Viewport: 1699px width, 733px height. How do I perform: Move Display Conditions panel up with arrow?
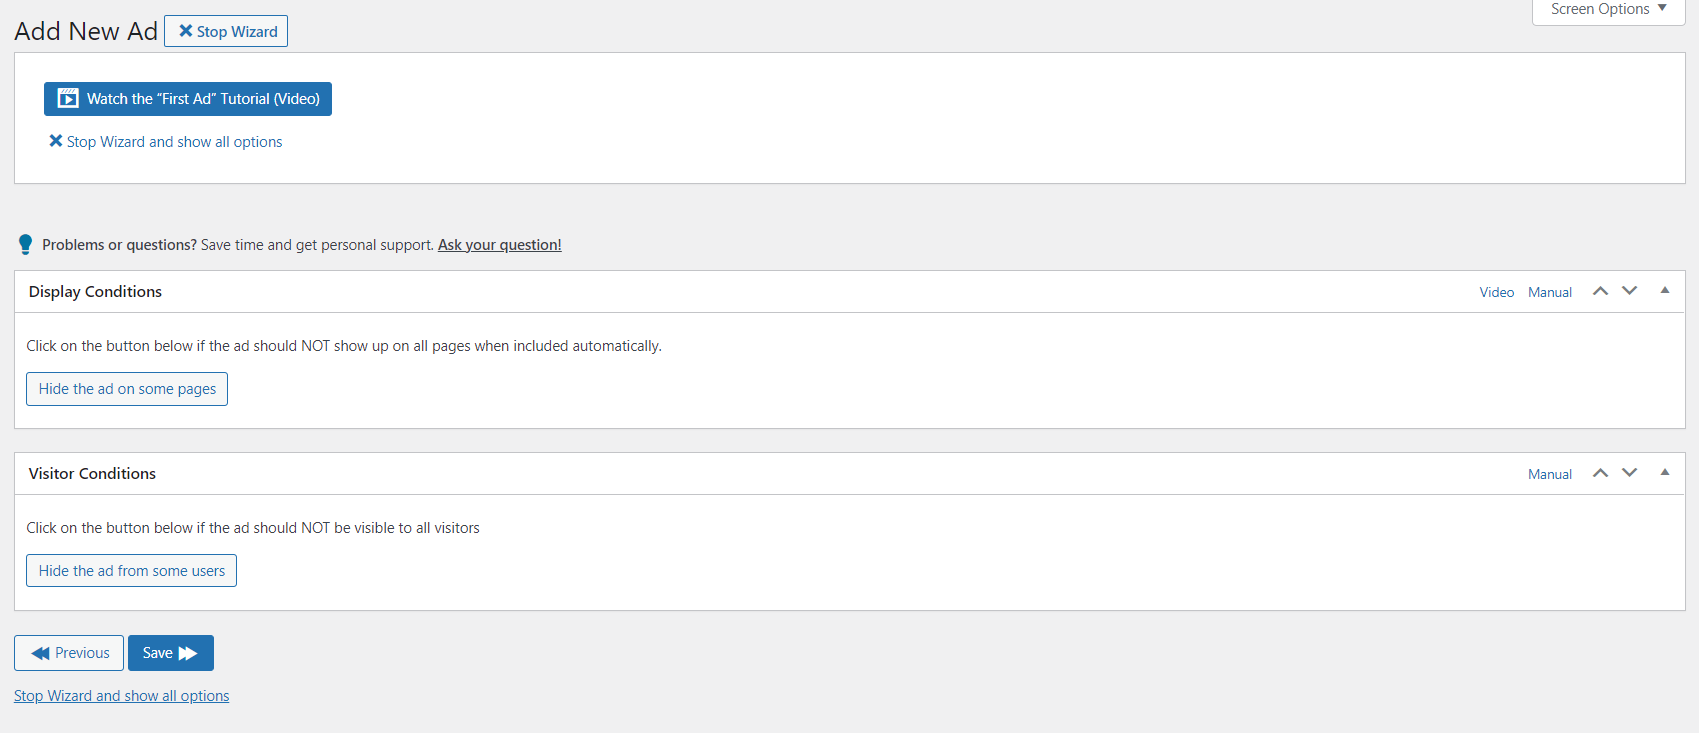[1600, 291]
